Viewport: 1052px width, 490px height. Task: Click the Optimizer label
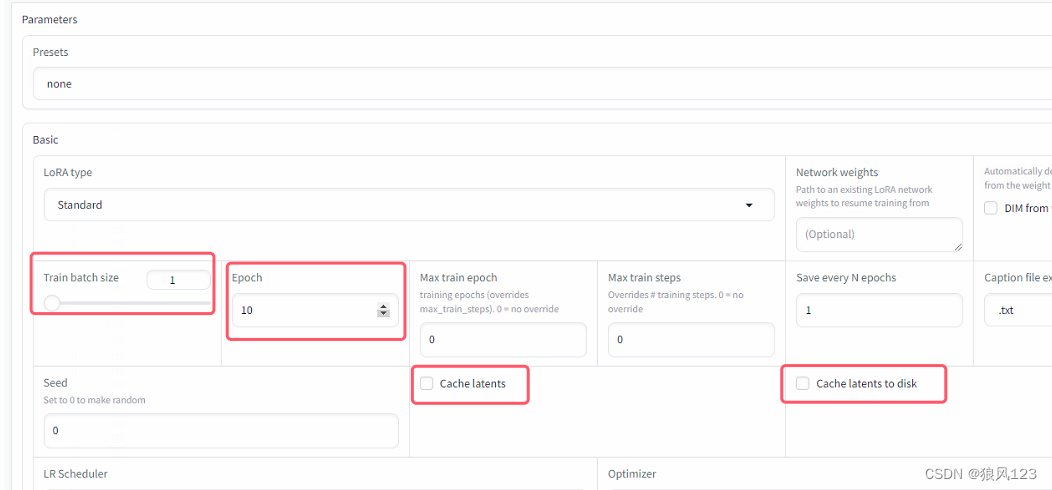tap(632, 473)
